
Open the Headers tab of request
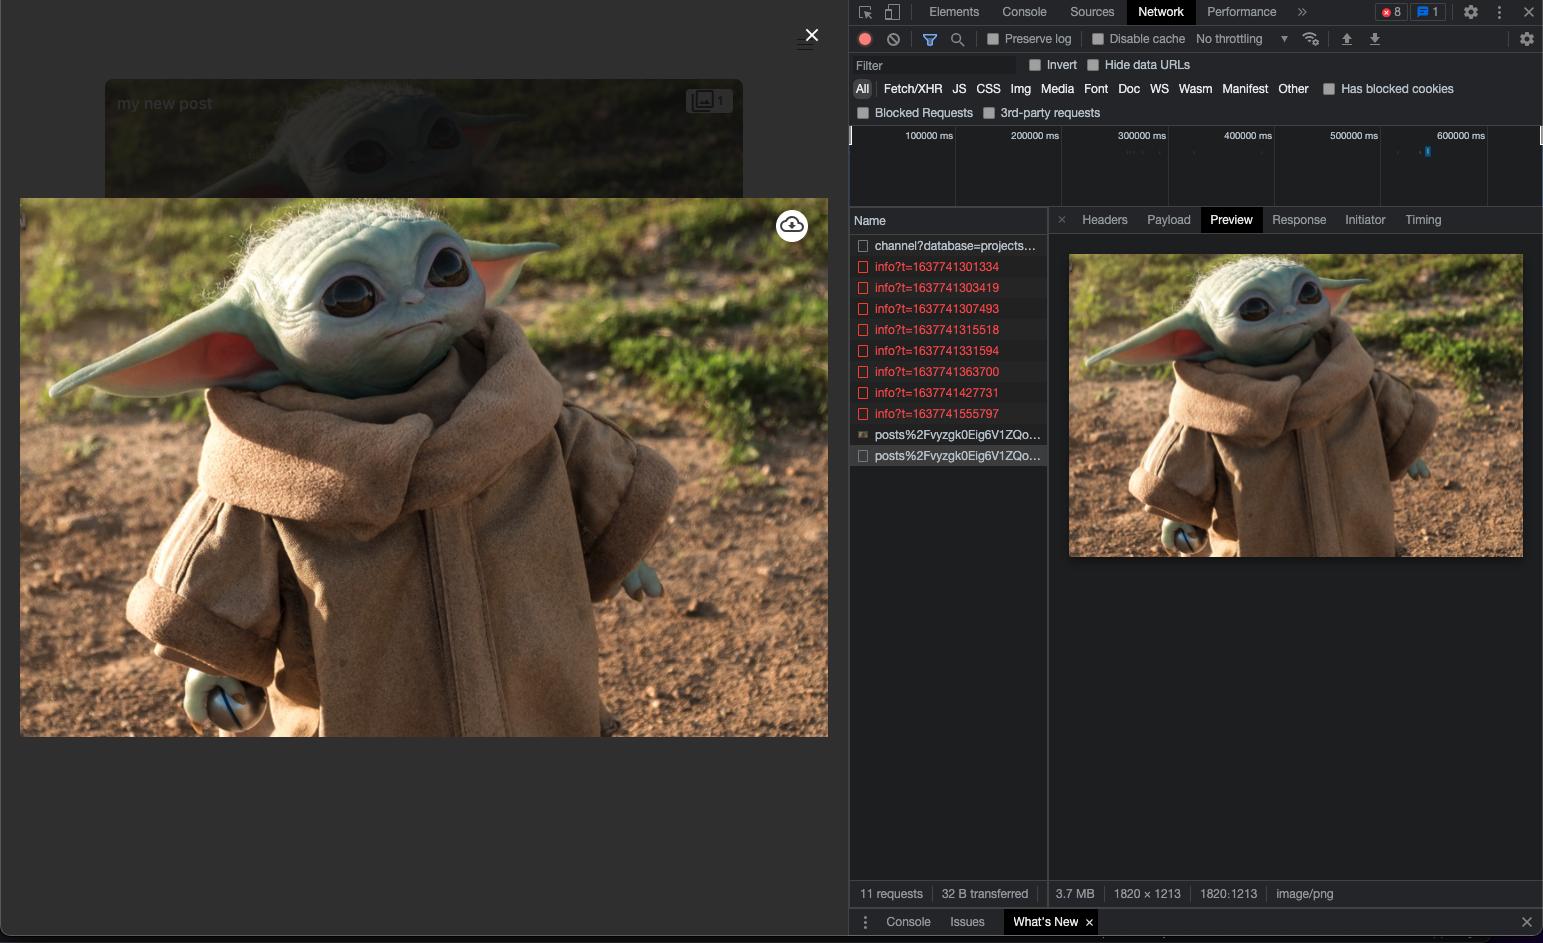tap(1104, 220)
